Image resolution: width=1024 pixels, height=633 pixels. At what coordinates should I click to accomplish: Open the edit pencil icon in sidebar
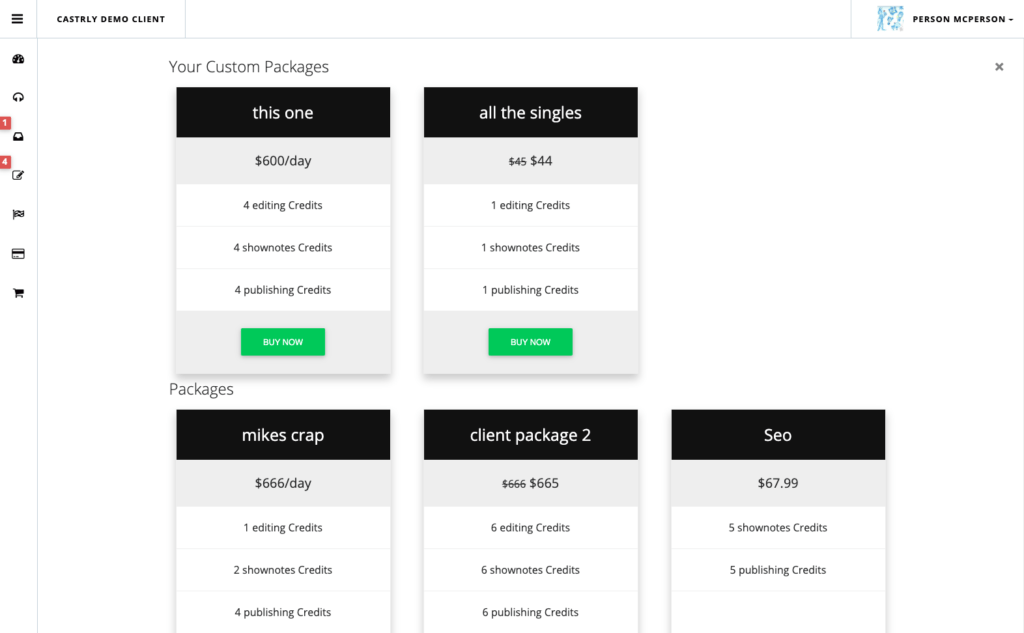pyautogui.click(x=18, y=175)
